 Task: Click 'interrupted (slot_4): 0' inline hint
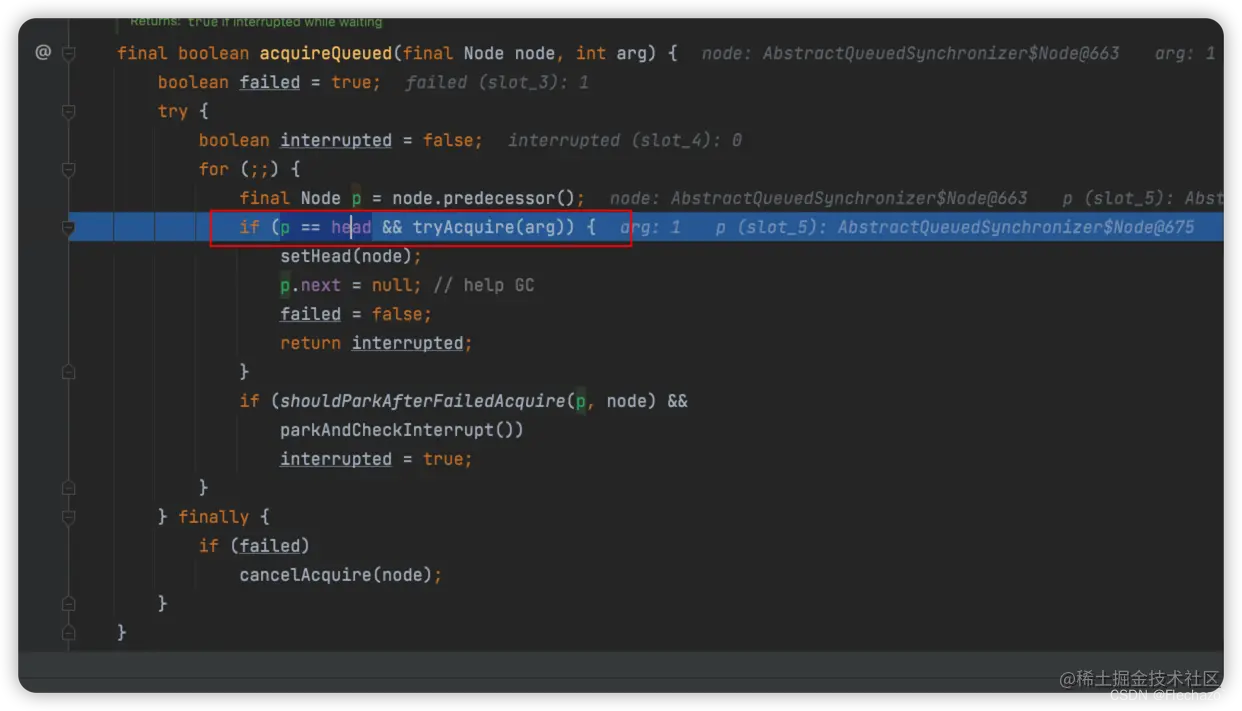[x=625, y=140]
